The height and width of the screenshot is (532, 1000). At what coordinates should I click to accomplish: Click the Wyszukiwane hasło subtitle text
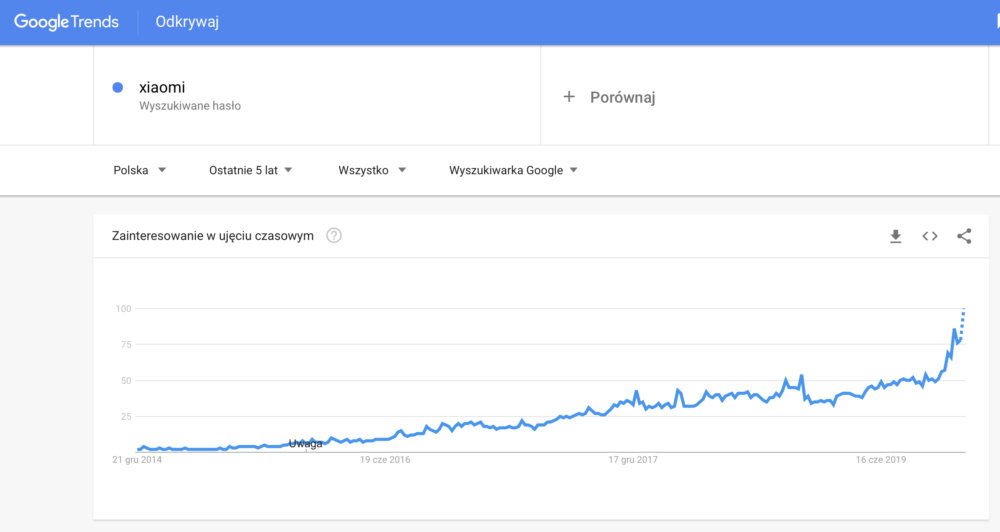point(190,106)
